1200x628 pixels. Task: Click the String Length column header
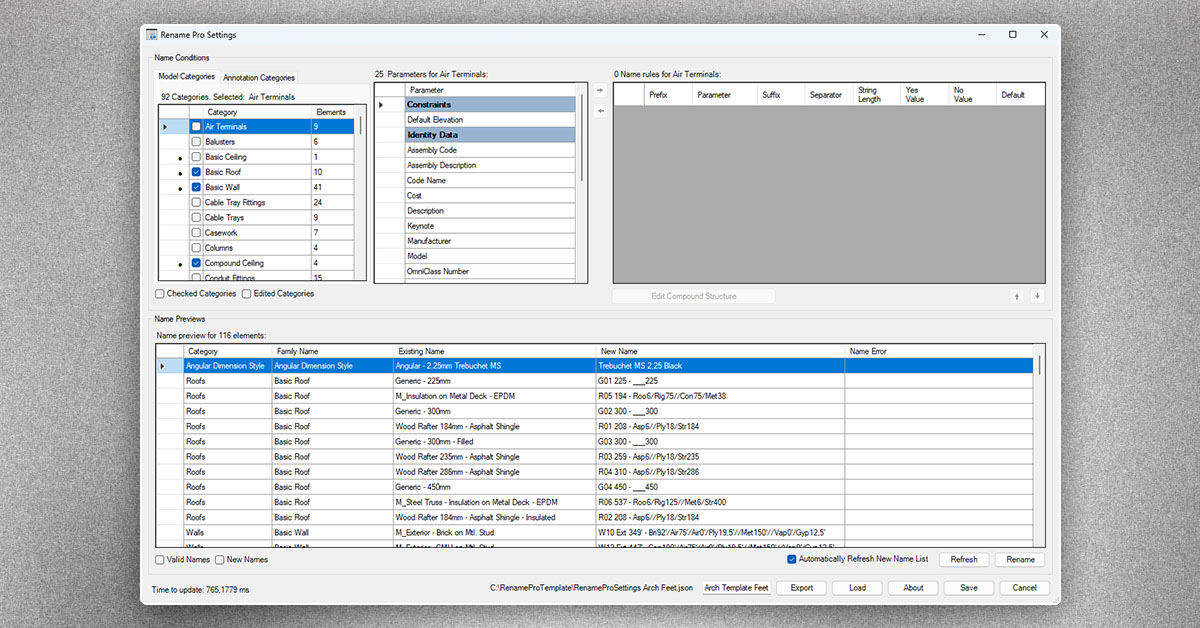pos(876,95)
